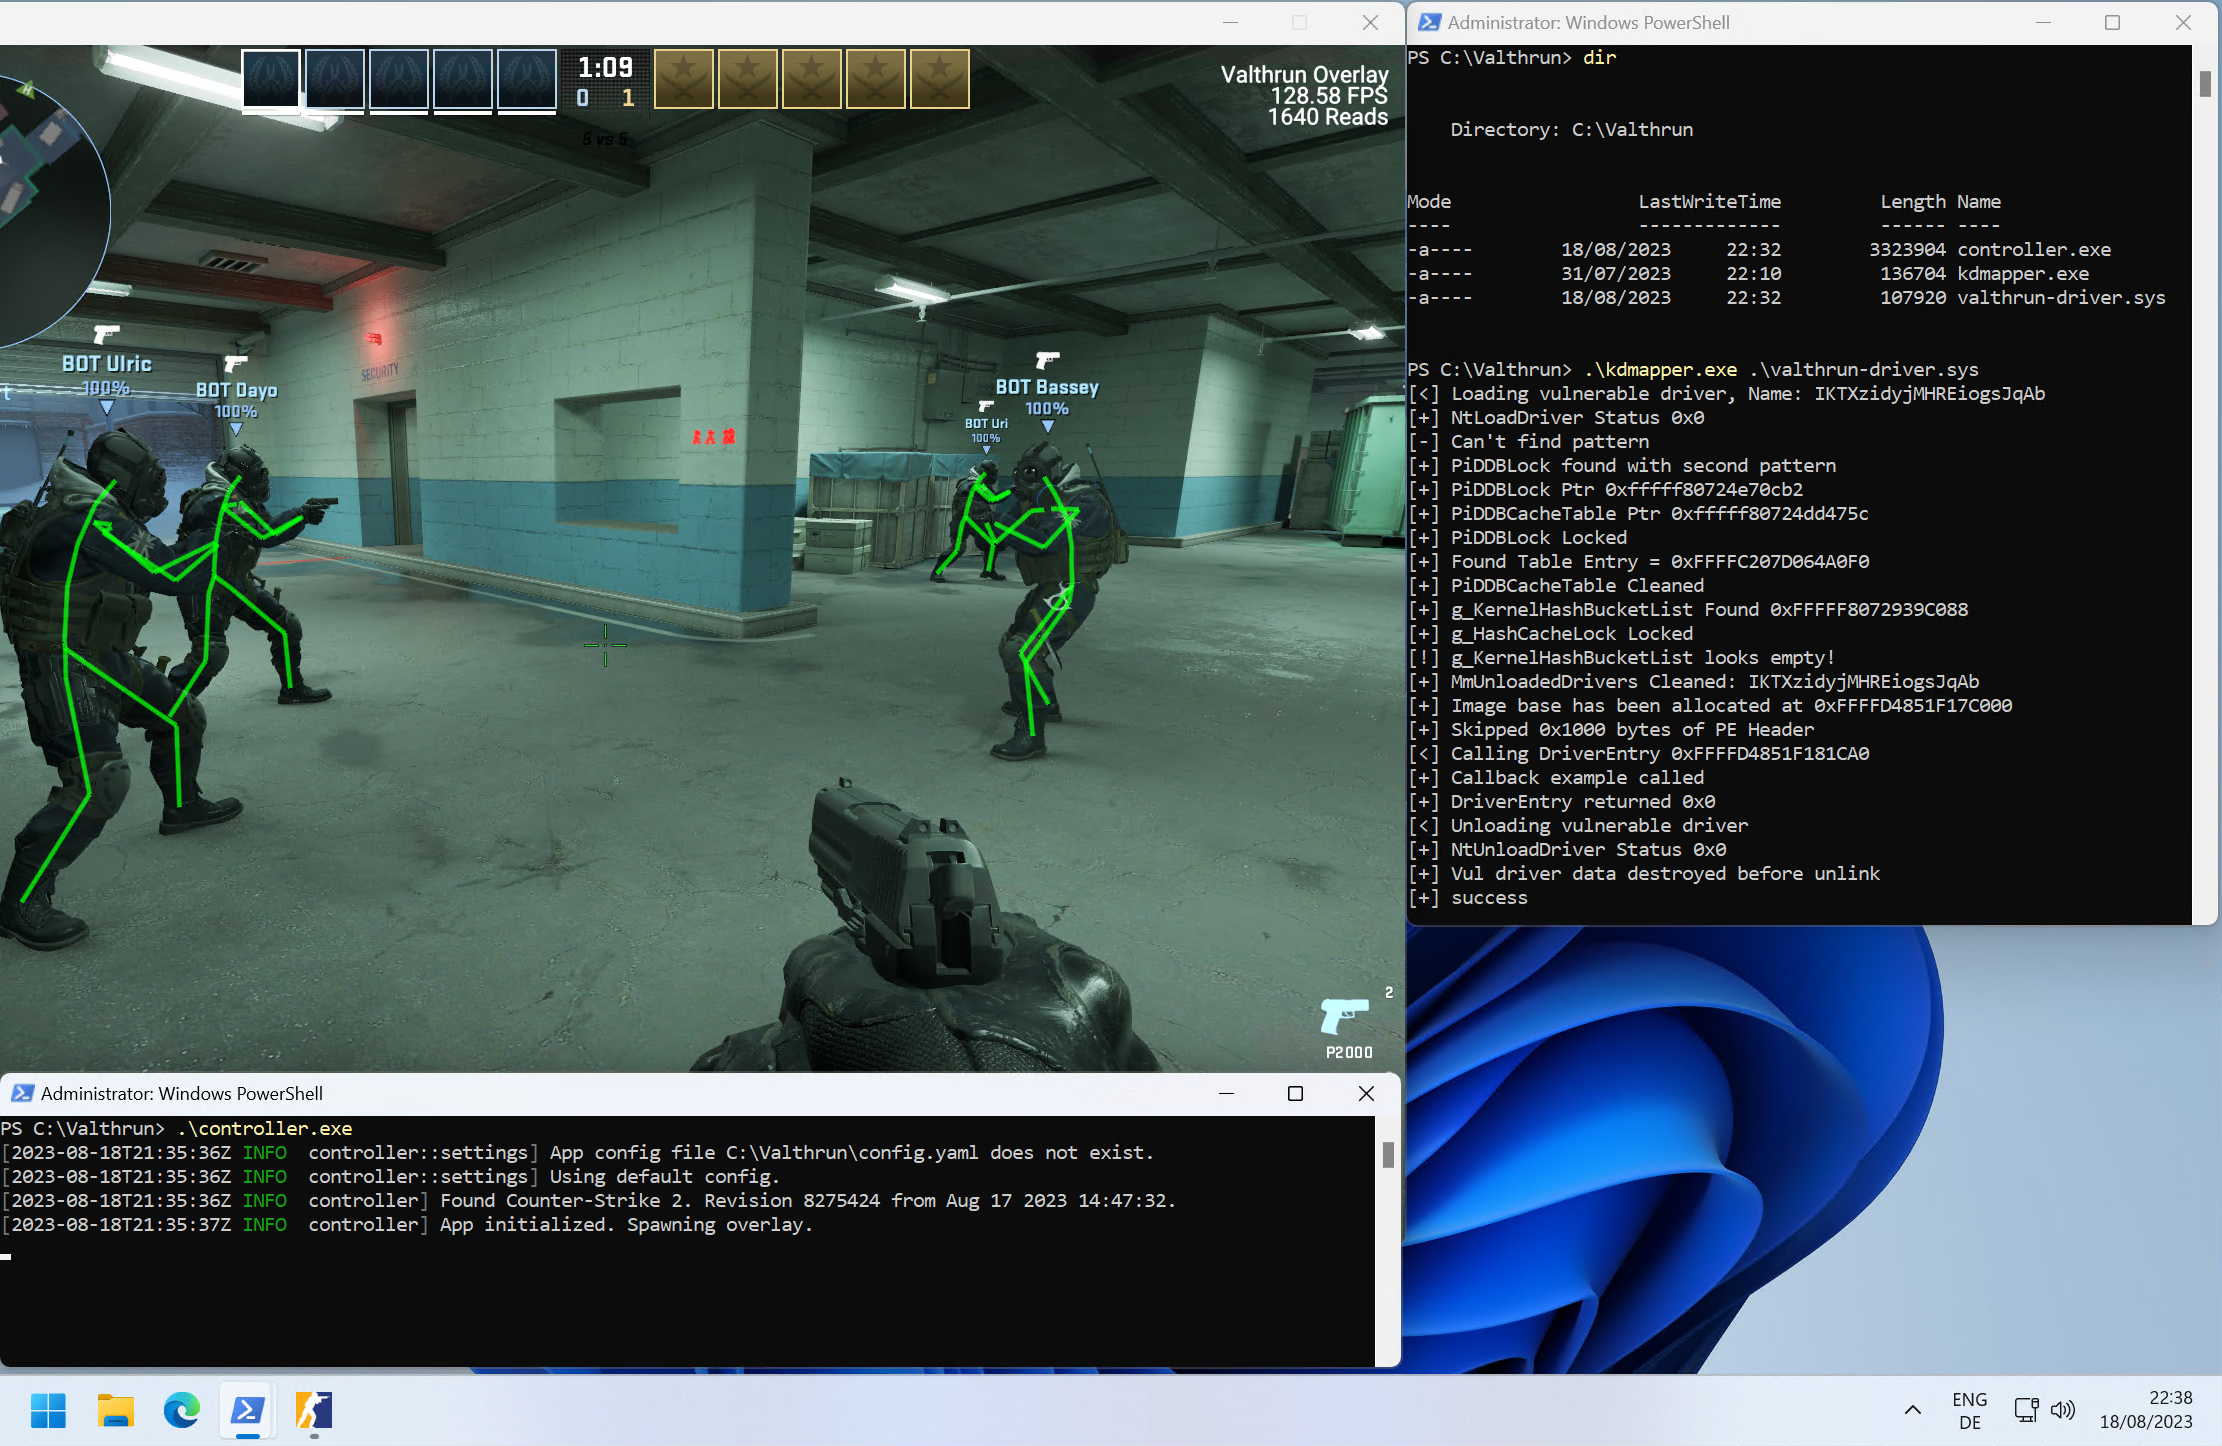Switch to PowerShell via the taskbar icon
The height and width of the screenshot is (1446, 2222).
(x=247, y=1410)
